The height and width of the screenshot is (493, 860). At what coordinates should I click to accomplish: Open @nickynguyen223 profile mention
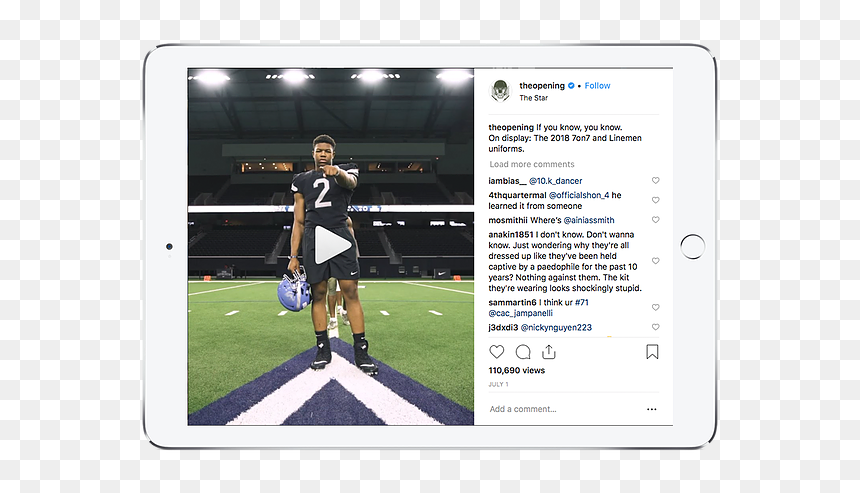pyautogui.click(x=556, y=327)
